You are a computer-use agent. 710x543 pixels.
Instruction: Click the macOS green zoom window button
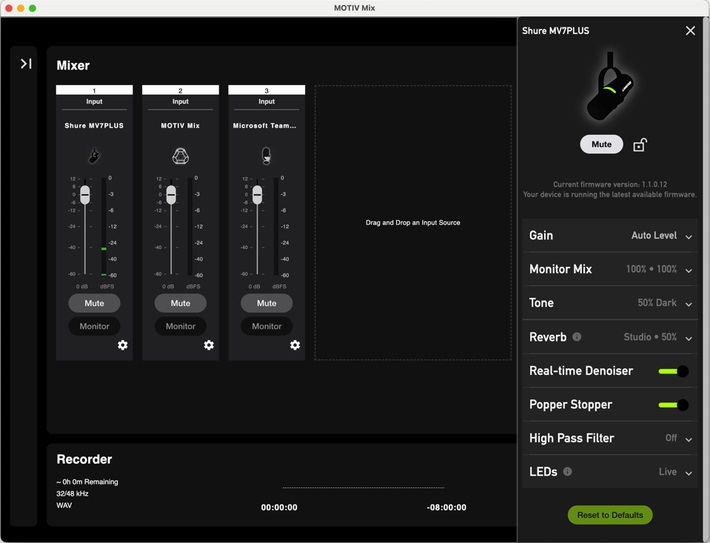pos(32,8)
